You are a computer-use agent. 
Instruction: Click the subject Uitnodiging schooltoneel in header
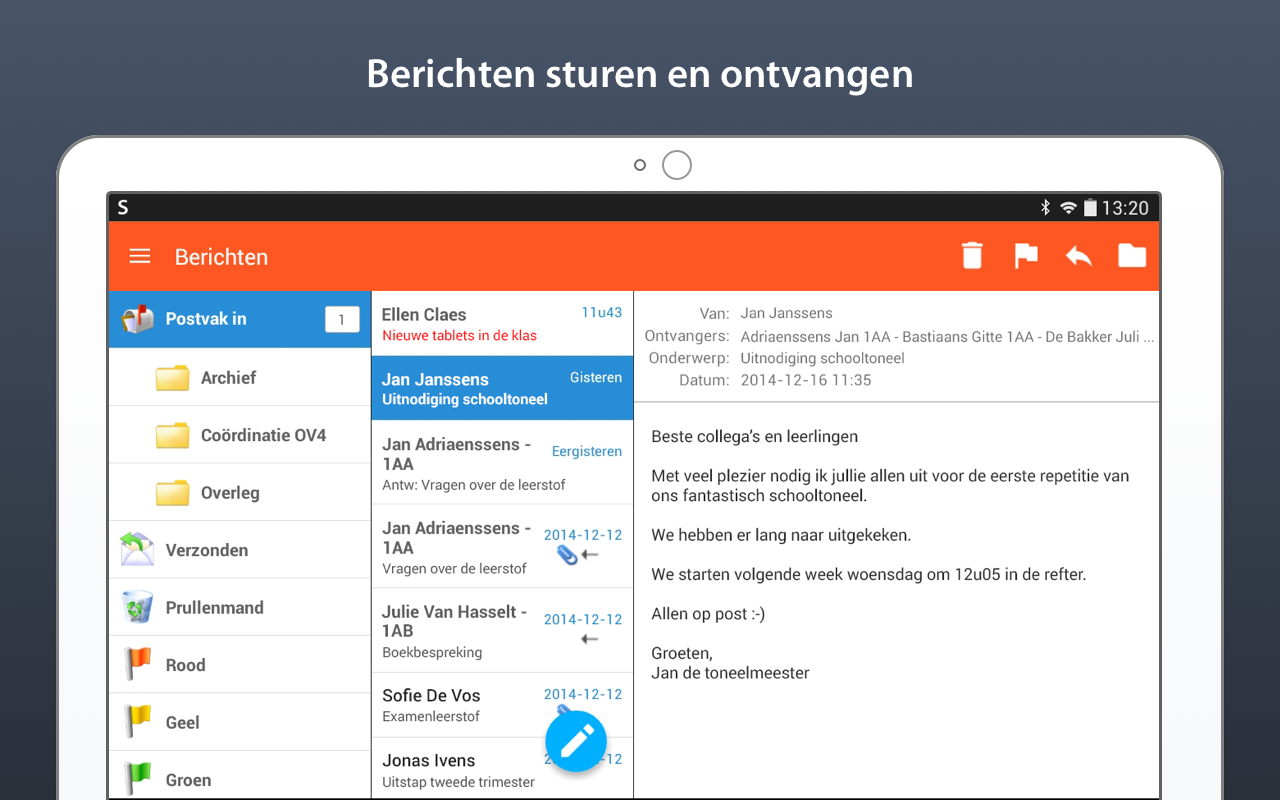[x=822, y=358]
